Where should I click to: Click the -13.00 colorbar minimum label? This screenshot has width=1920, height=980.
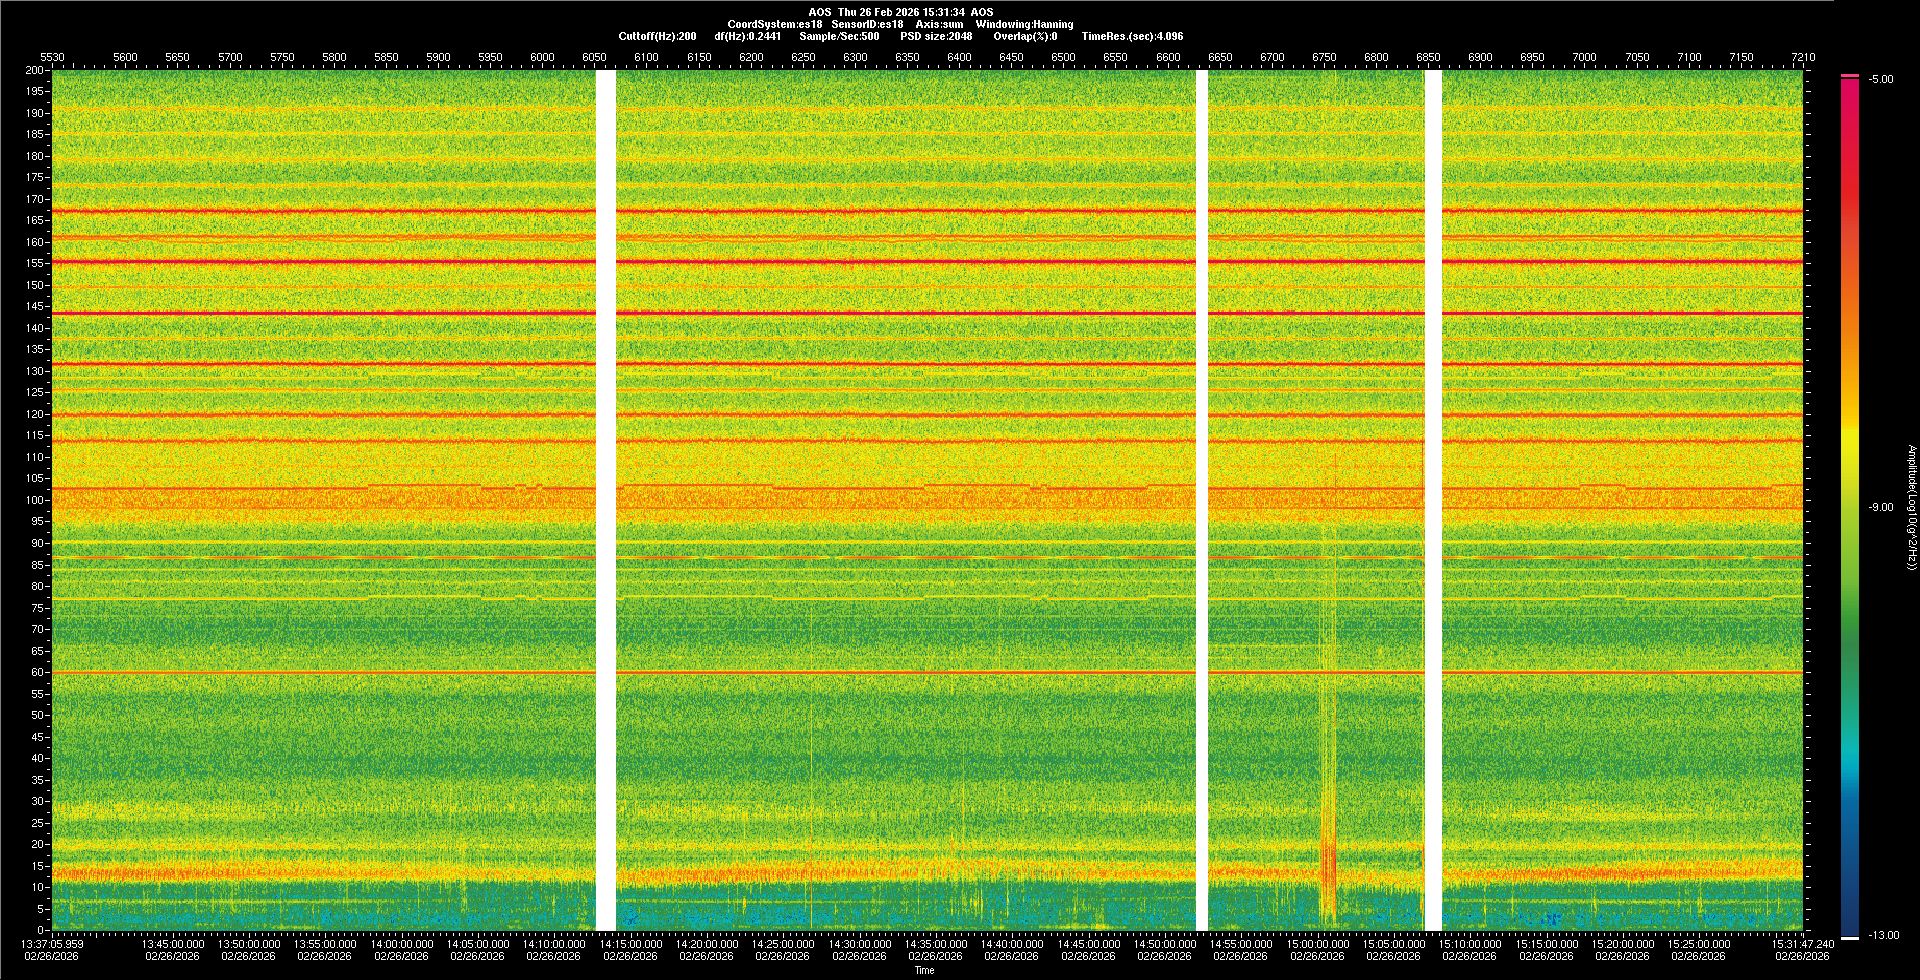click(x=1884, y=935)
